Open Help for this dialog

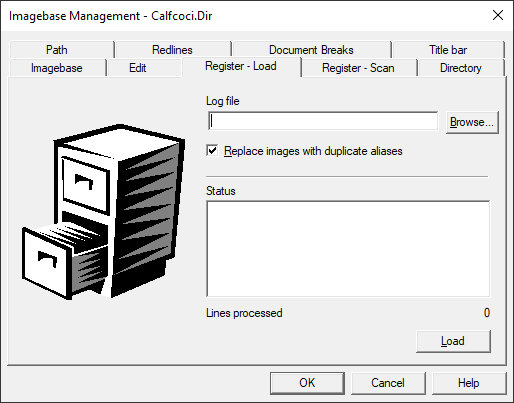(469, 383)
